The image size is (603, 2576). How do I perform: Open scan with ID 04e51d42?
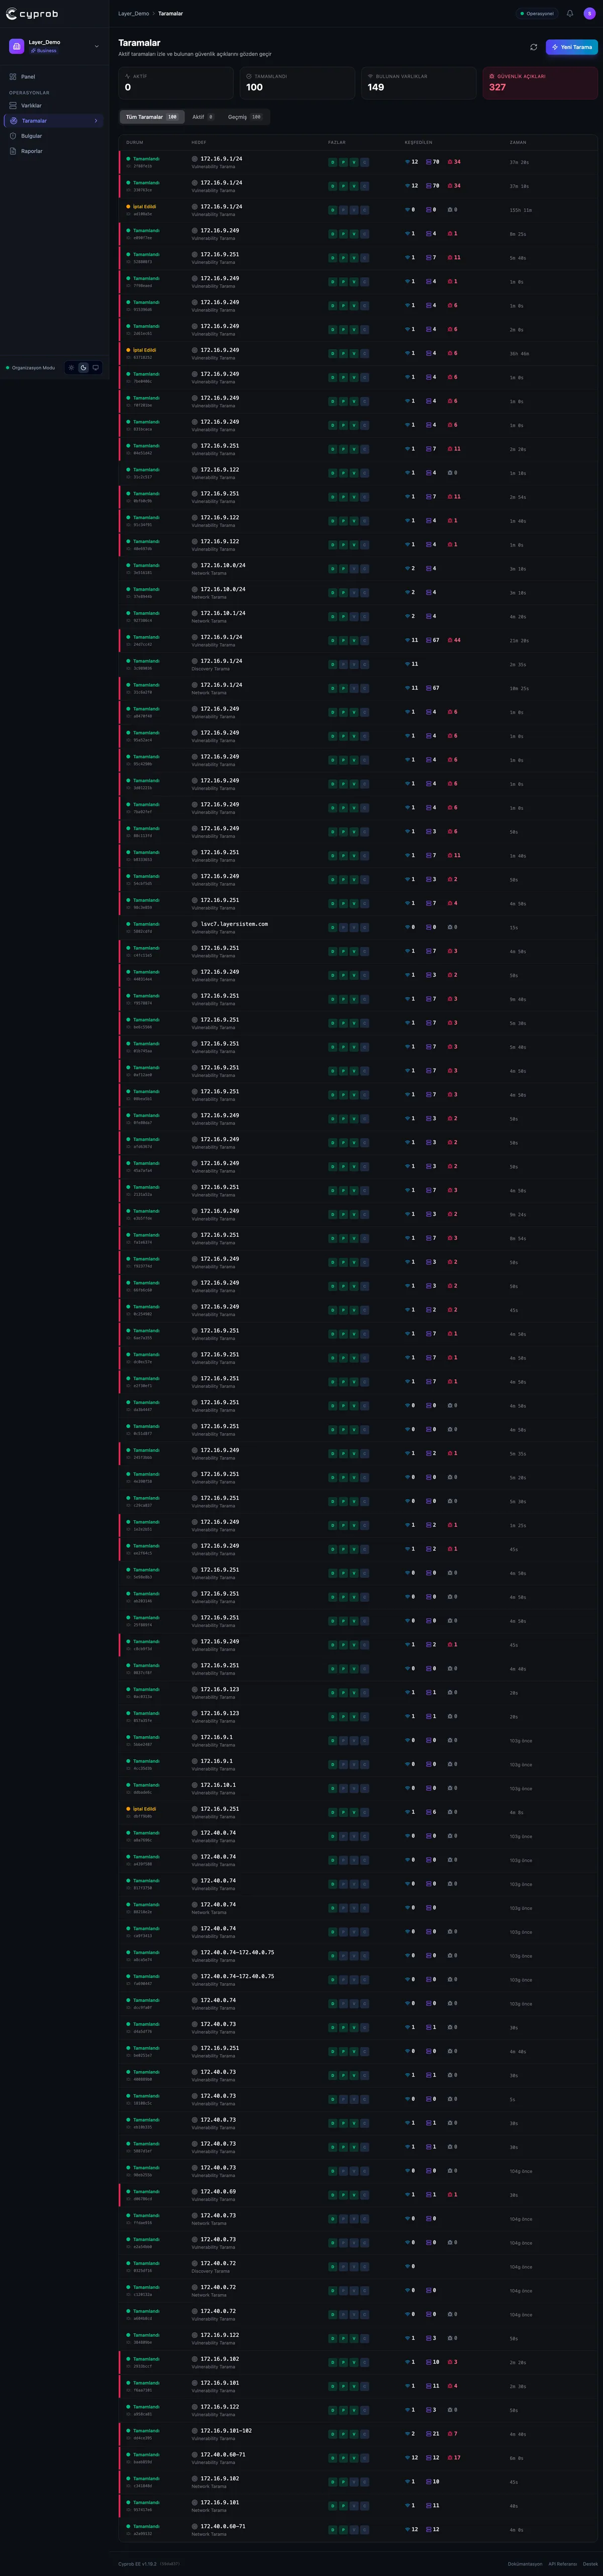(358, 450)
